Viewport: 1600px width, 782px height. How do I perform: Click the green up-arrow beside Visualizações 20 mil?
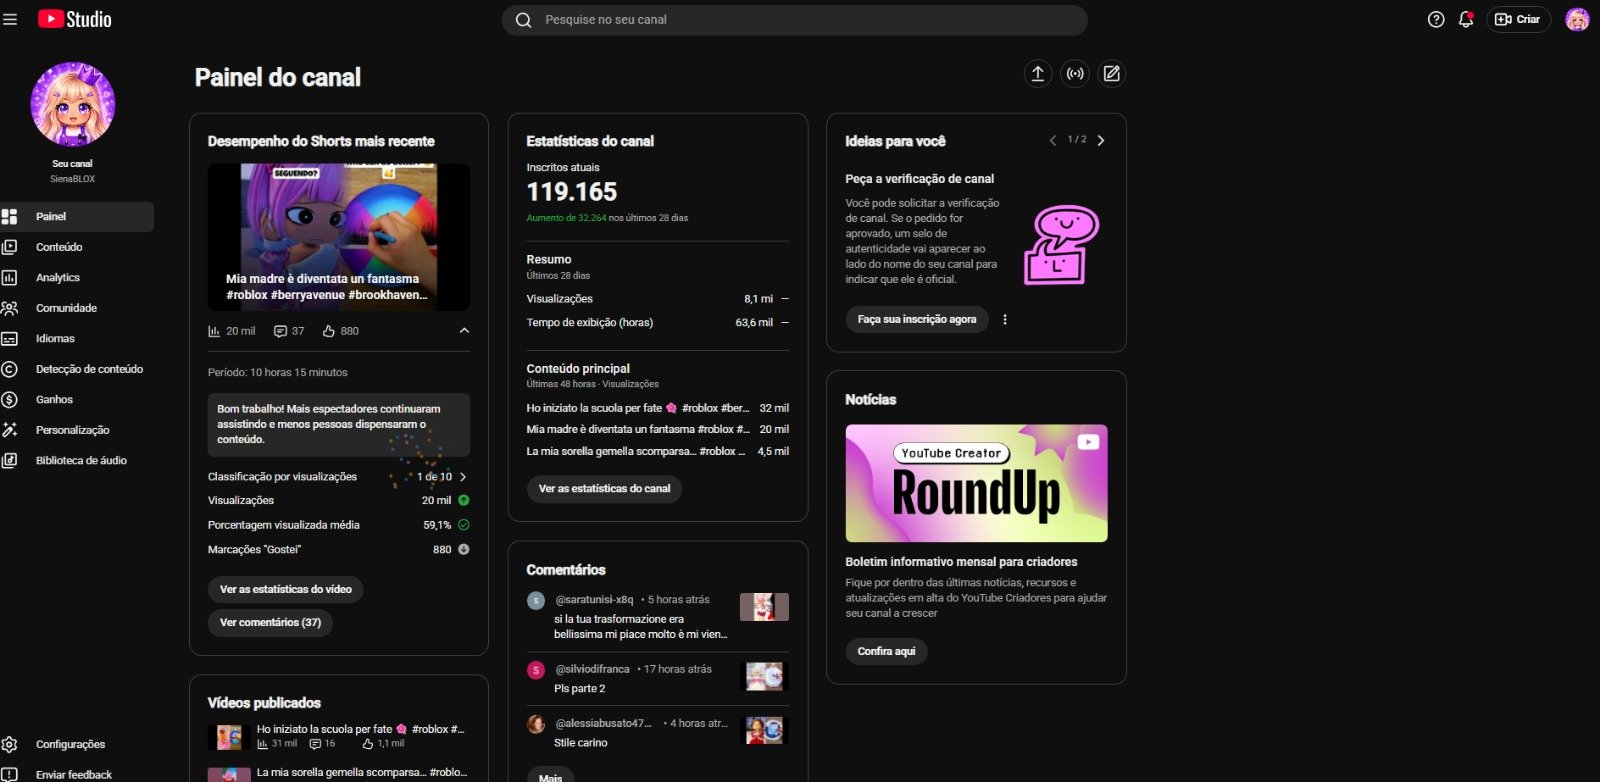pyautogui.click(x=464, y=500)
